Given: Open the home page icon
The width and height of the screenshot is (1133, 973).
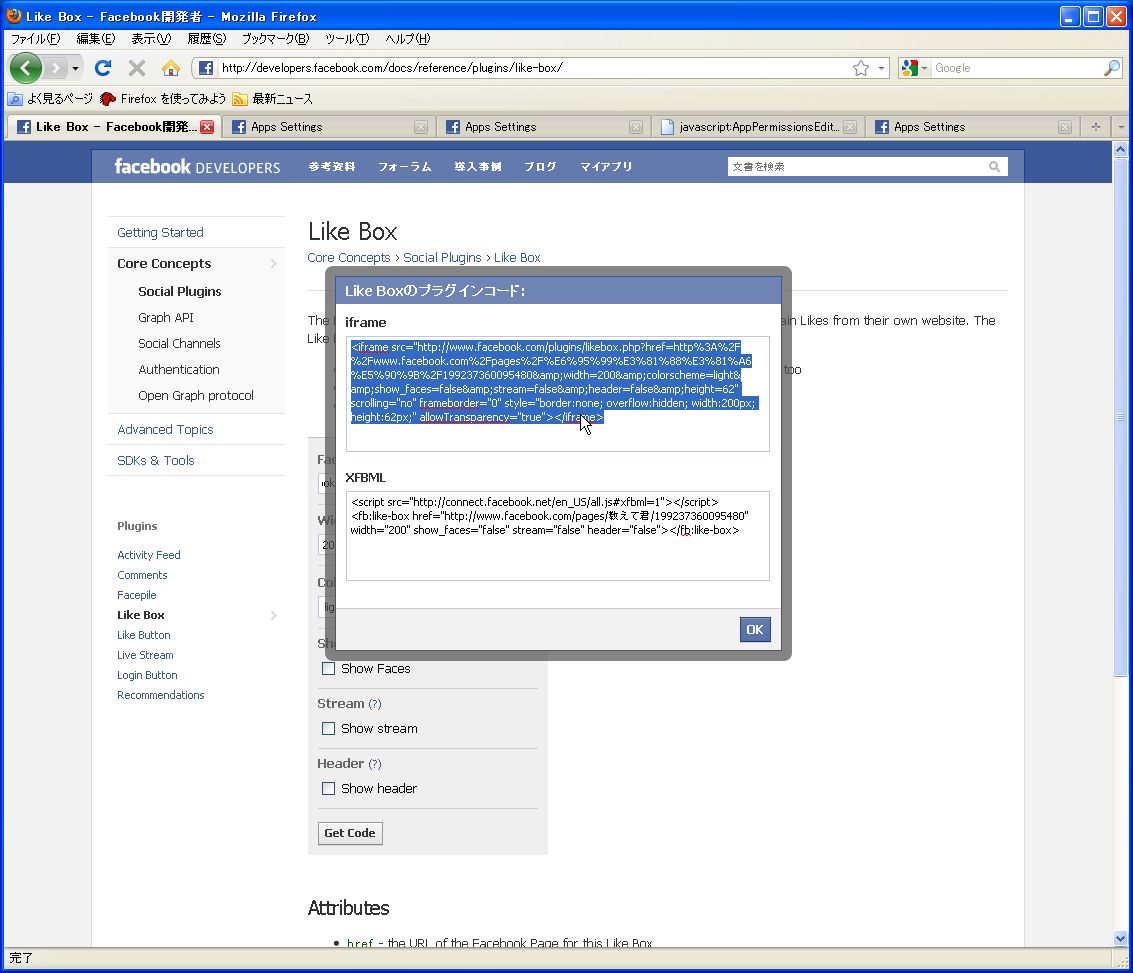Looking at the screenshot, I should [171, 68].
